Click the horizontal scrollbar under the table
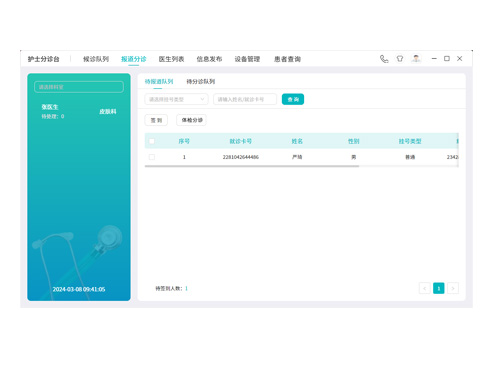500x368 pixels. tap(252, 166)
